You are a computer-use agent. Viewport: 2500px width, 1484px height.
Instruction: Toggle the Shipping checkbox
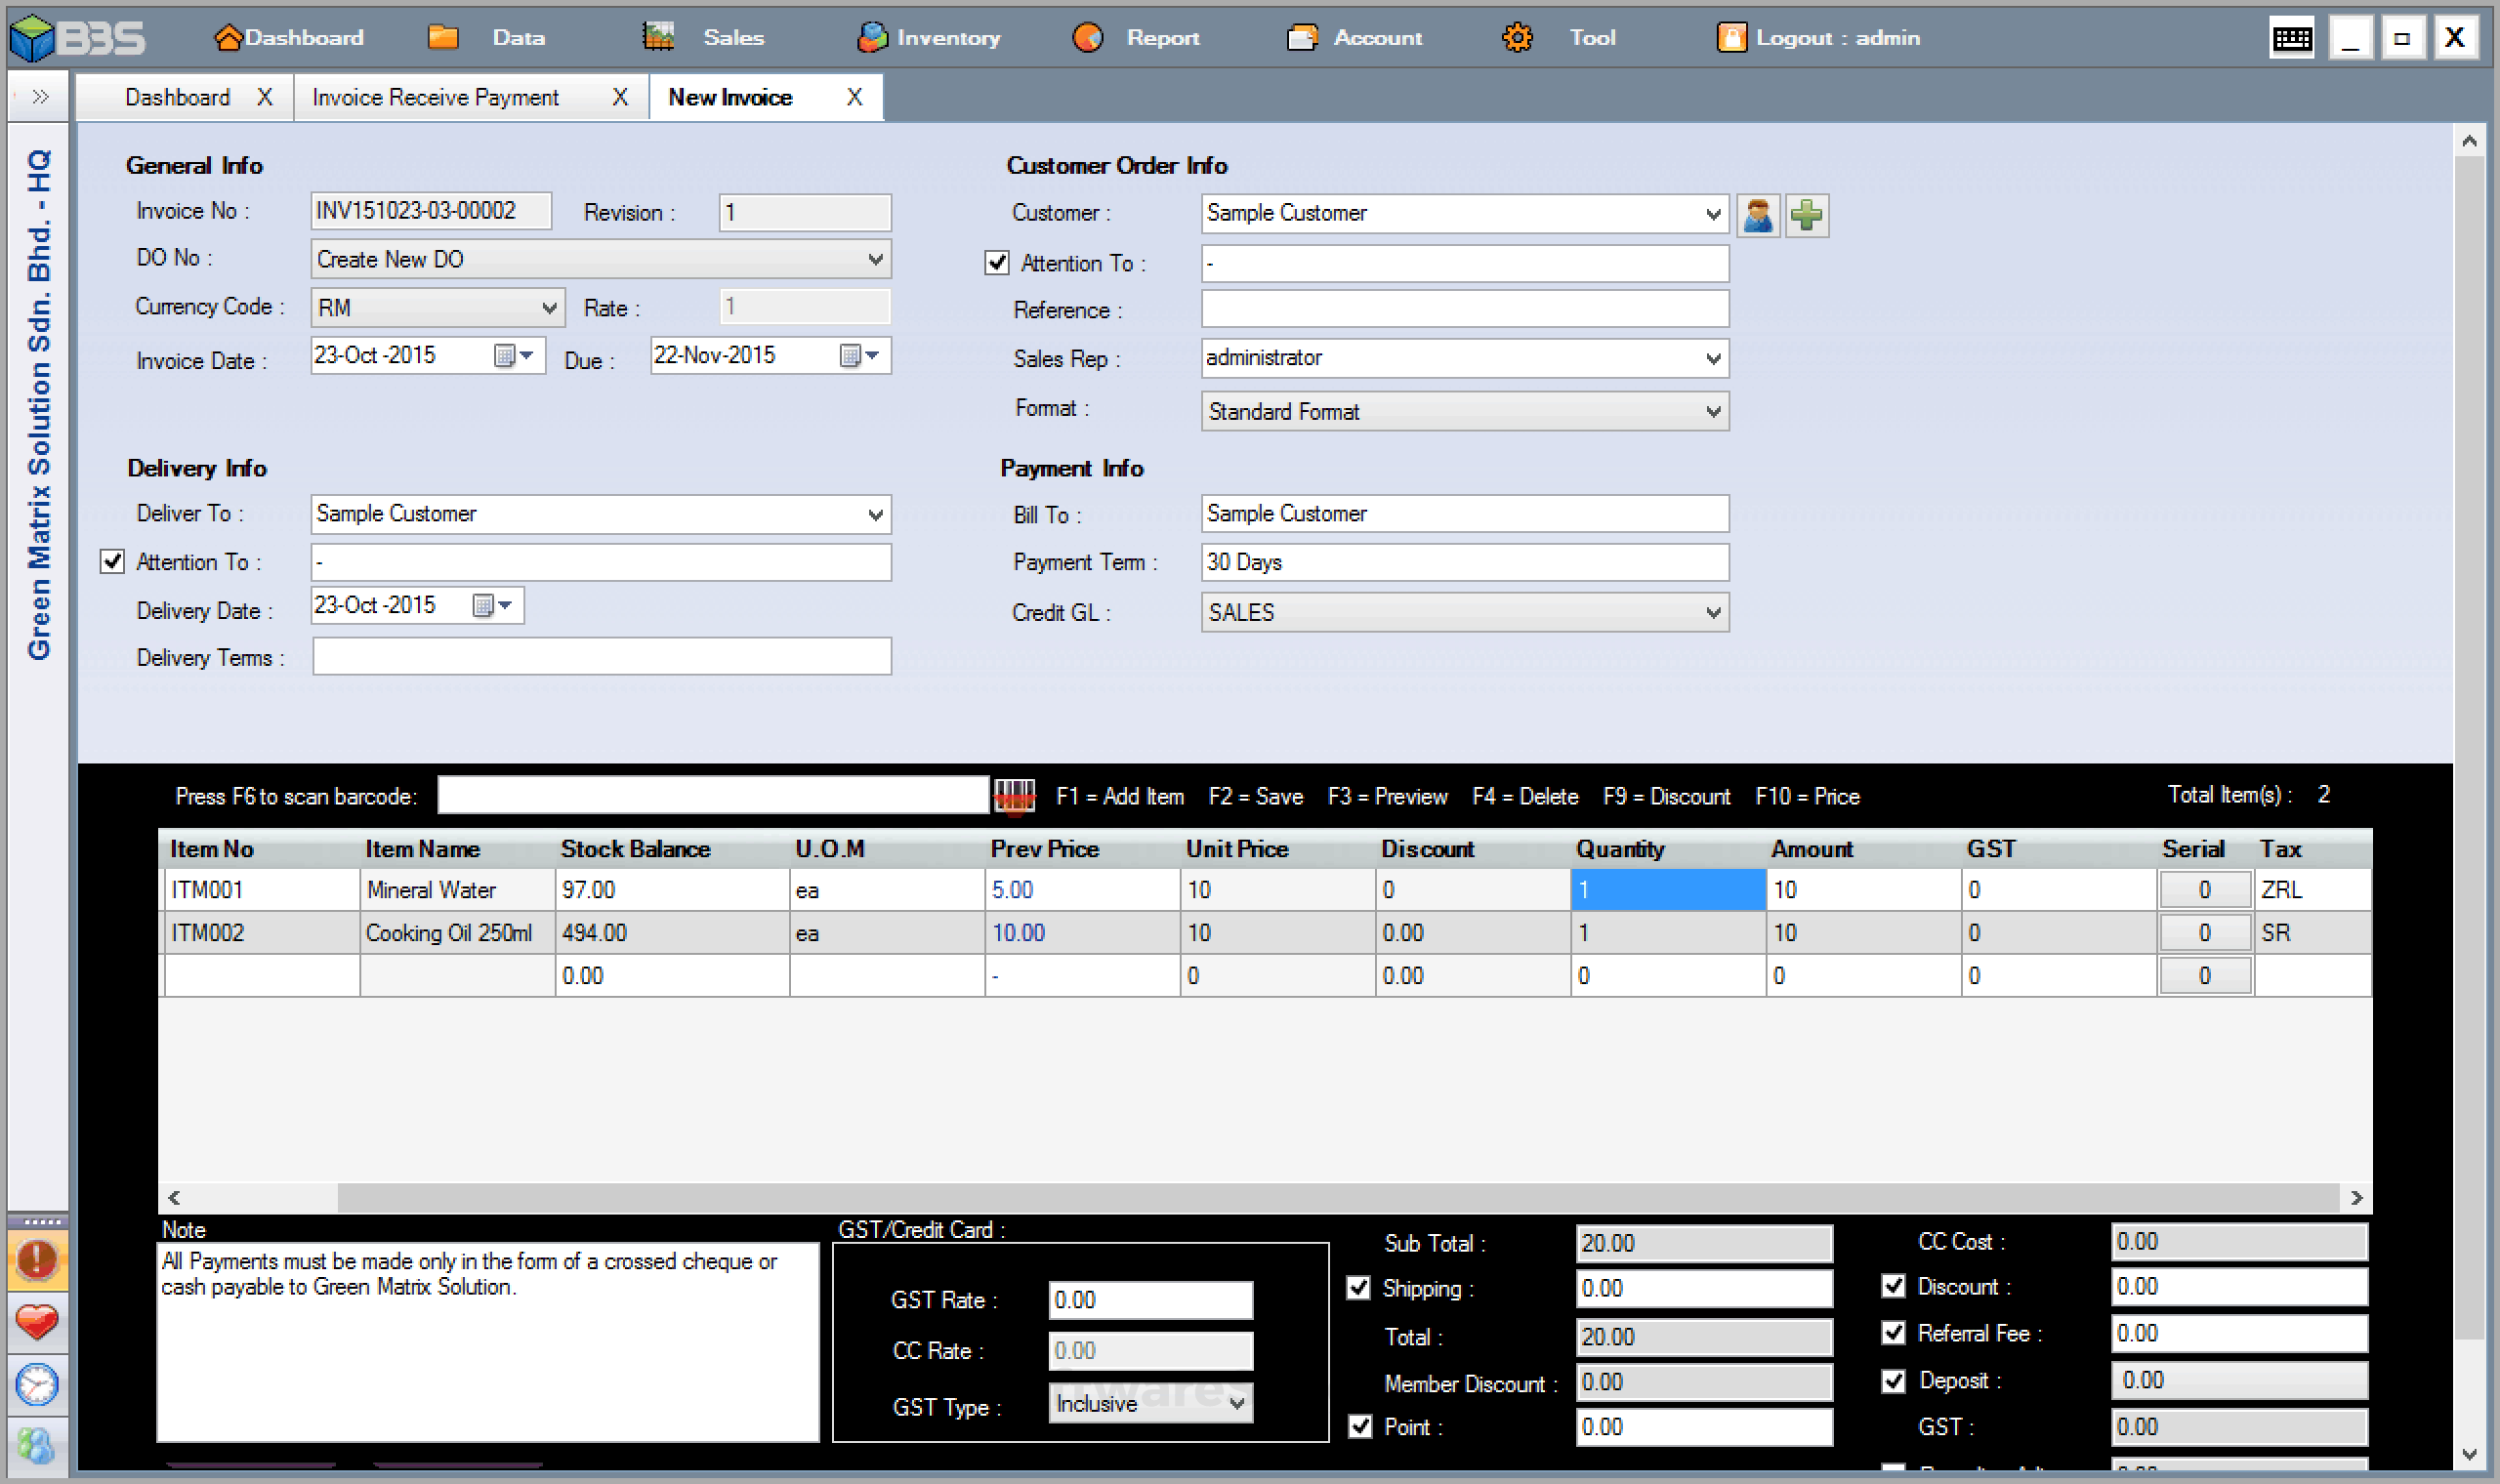(1358, 1288)
